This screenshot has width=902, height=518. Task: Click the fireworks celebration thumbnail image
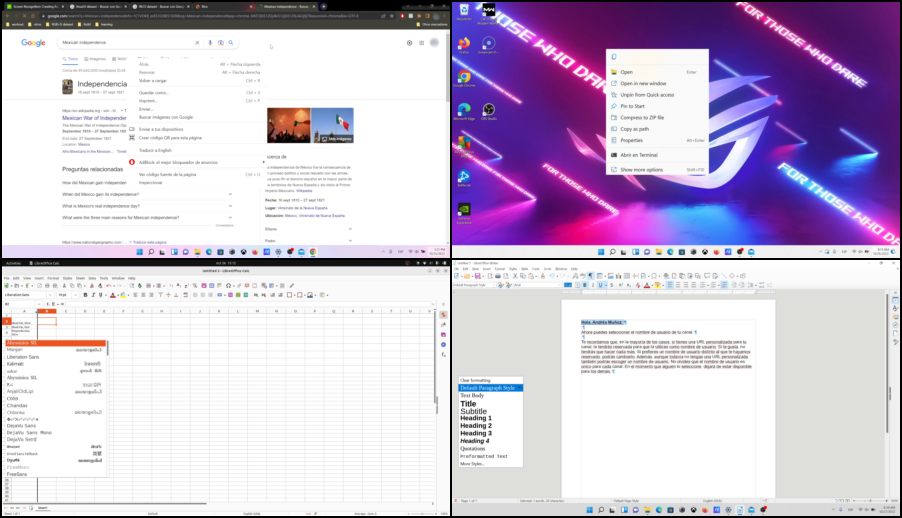click(289, 125)
